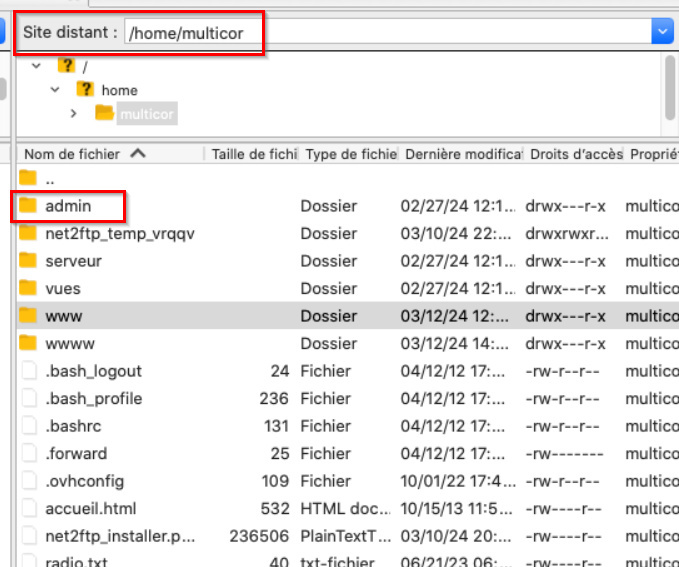The height and width of the screenshot is (567, 679).
Task: Select the vues folder icon
Action: [x=29, y=289]
